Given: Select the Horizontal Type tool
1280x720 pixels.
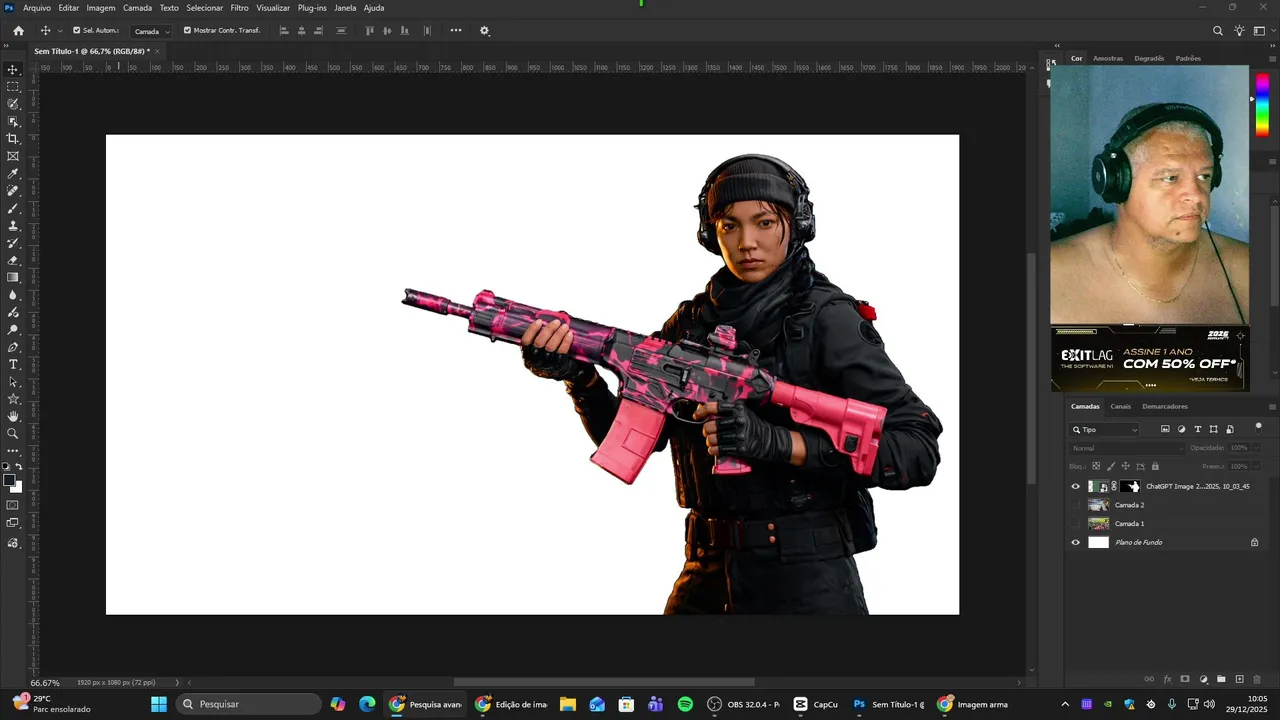Looking at the screenshot, I should click(x=13, y=364).
